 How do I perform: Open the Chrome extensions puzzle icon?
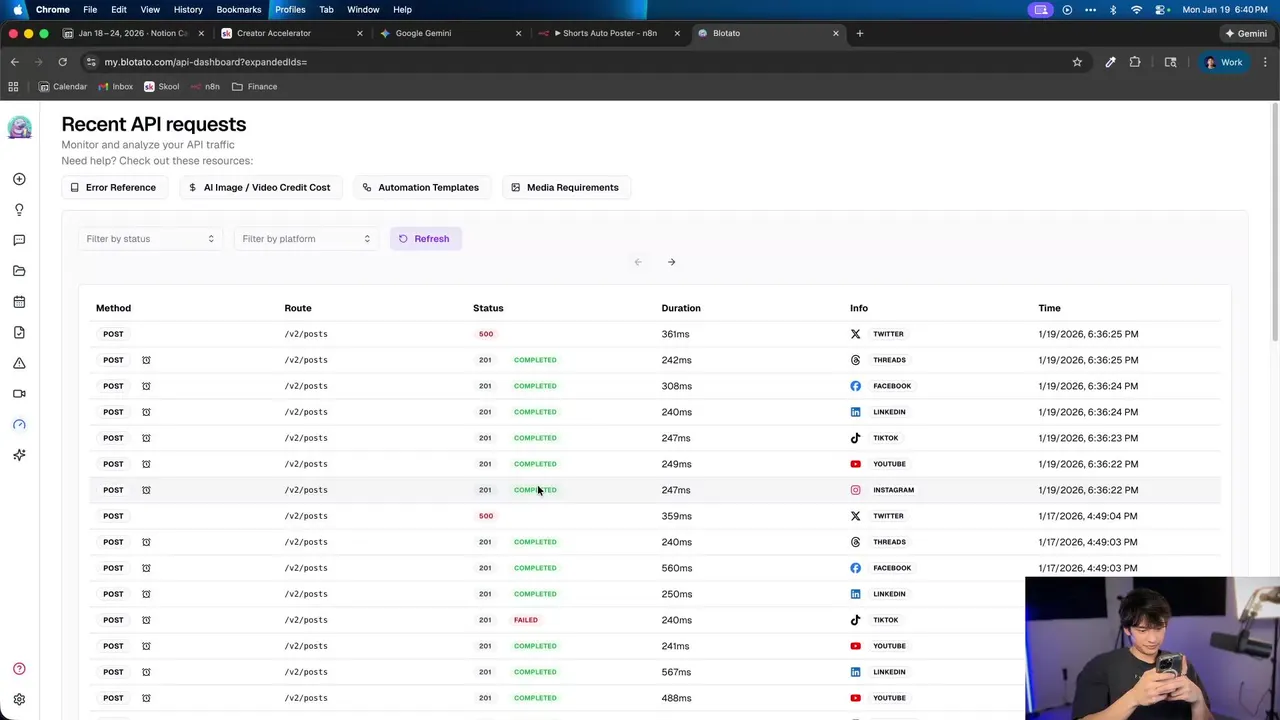pos(1135,62)
